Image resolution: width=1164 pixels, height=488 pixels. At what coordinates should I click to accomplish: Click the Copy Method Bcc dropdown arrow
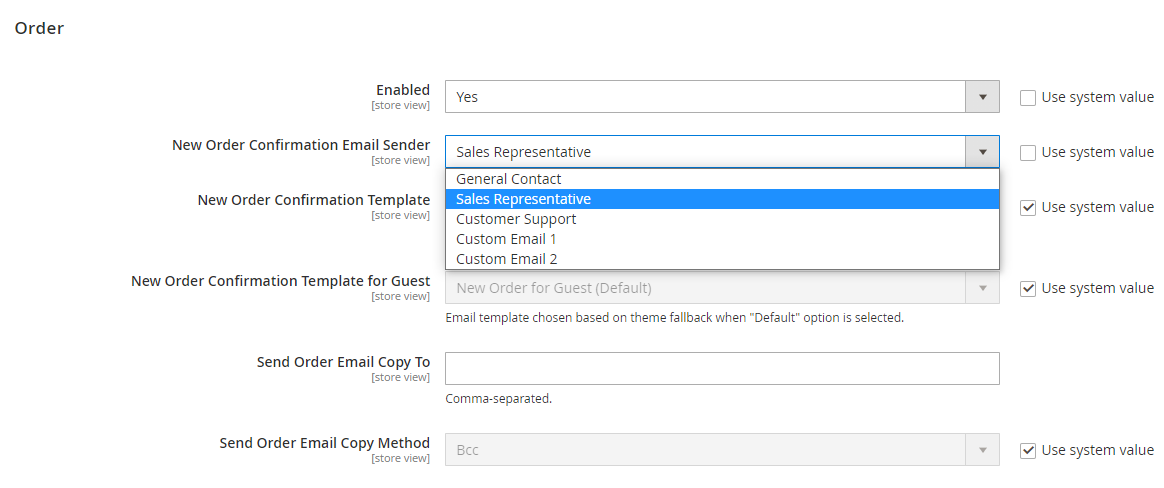(982, 450)
